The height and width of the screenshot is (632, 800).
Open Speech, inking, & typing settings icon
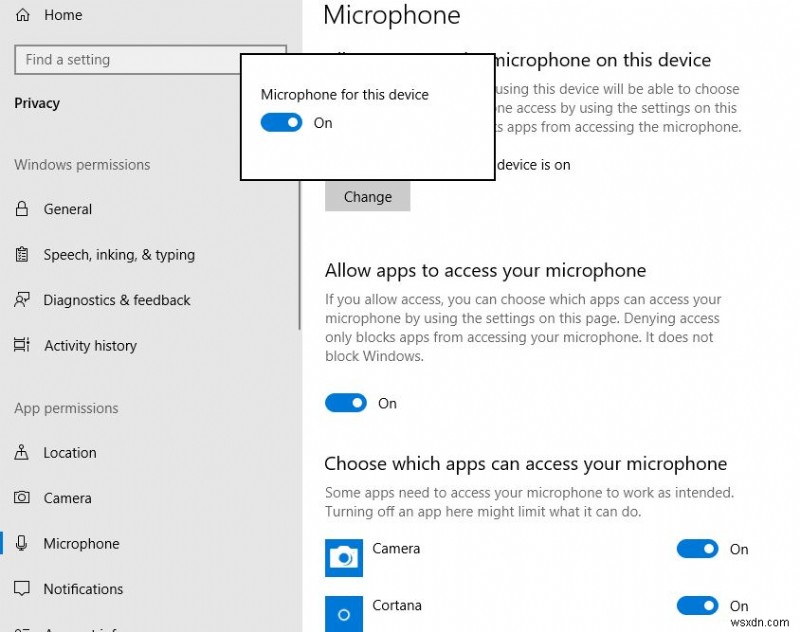[22, 255]
